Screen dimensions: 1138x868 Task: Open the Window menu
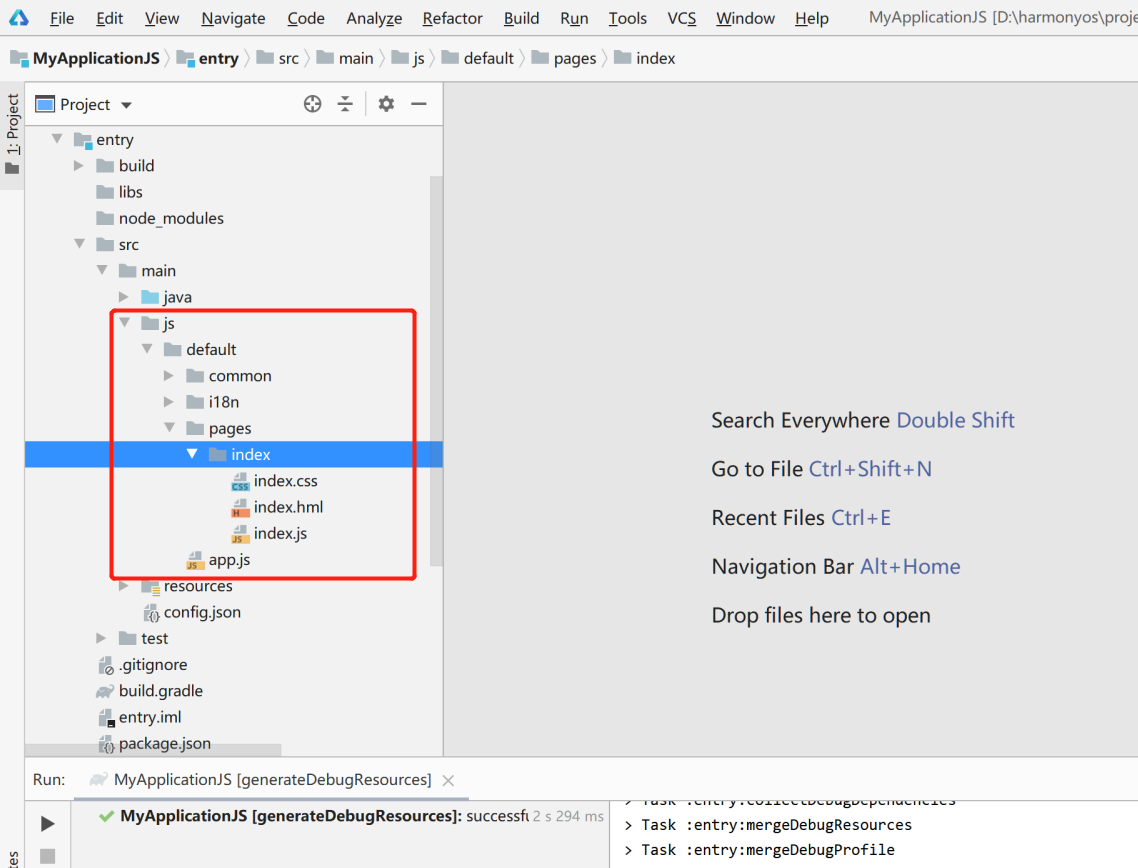coord(745,18)
